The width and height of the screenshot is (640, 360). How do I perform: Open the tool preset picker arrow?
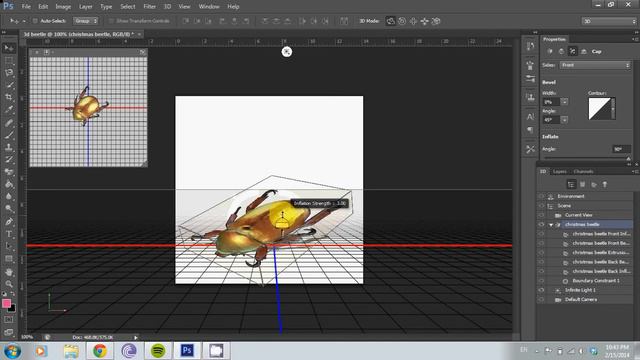pyautogui.click(x=24, y=21)
